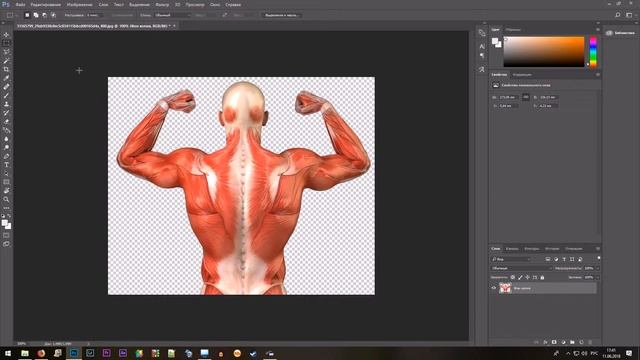Select the Lasso tool

tap(6, 52)
